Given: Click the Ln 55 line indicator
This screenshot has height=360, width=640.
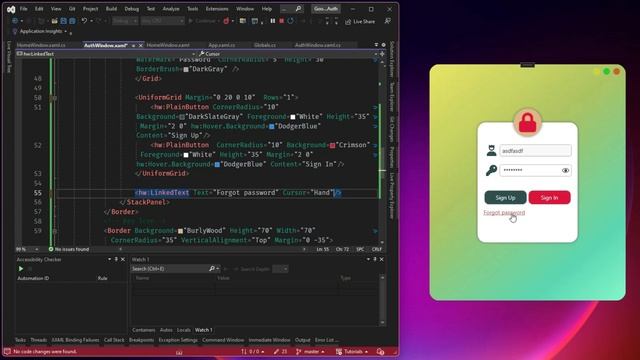Looking at the screenshot, I should point(322,249).
